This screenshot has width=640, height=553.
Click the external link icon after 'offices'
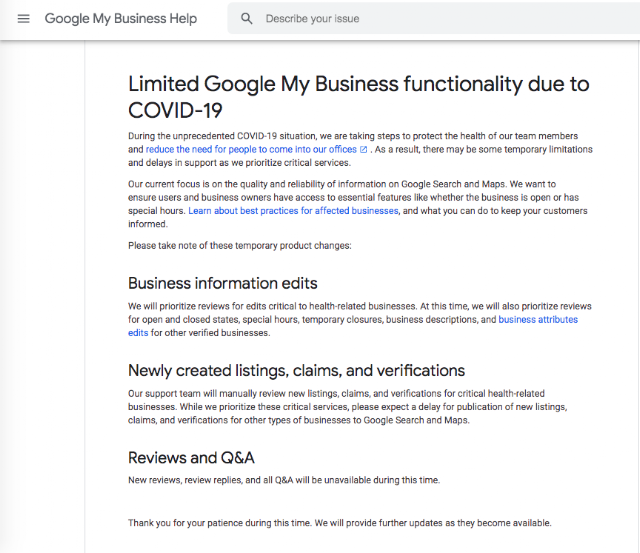pos(363,149)
